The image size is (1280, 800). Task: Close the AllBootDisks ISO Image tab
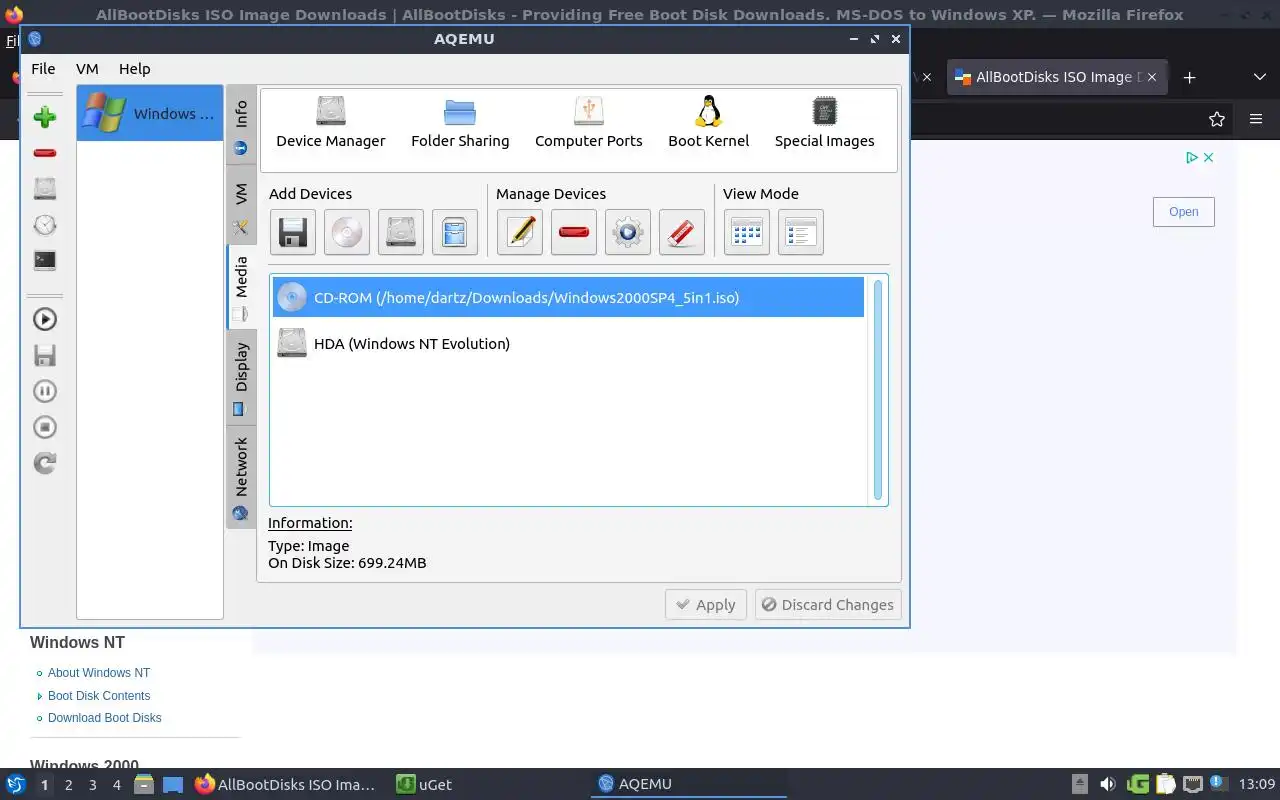(x=1152, y=77)
